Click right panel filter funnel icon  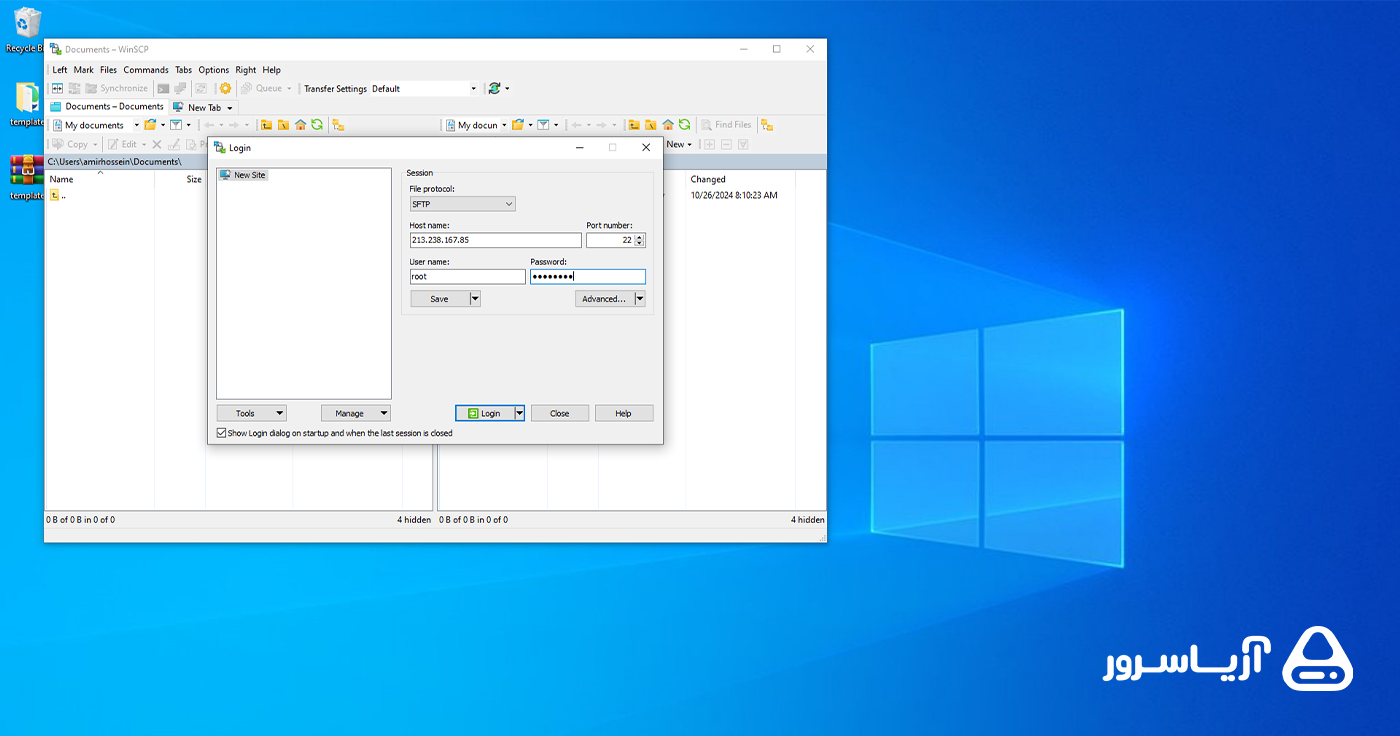[x=543, y=125]
